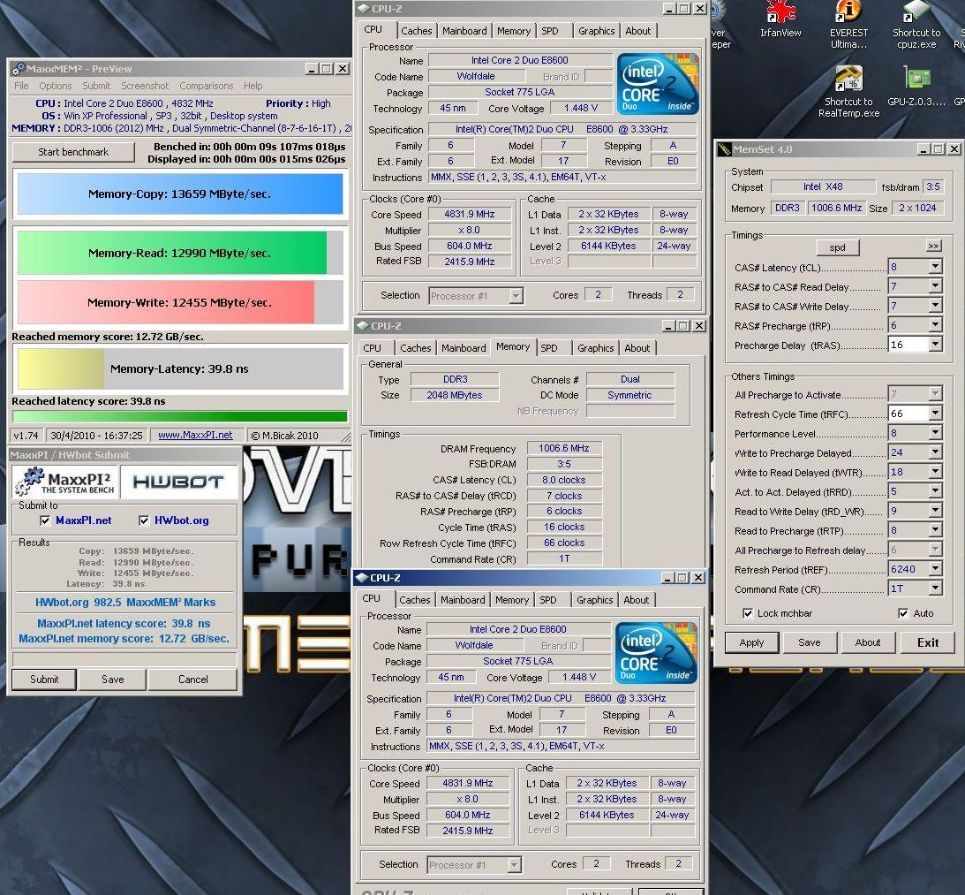Screen dimensions: 965x895
Task: Click the DRAM Frequency value in CPU-Z Memory
Action: pos(564,448)
